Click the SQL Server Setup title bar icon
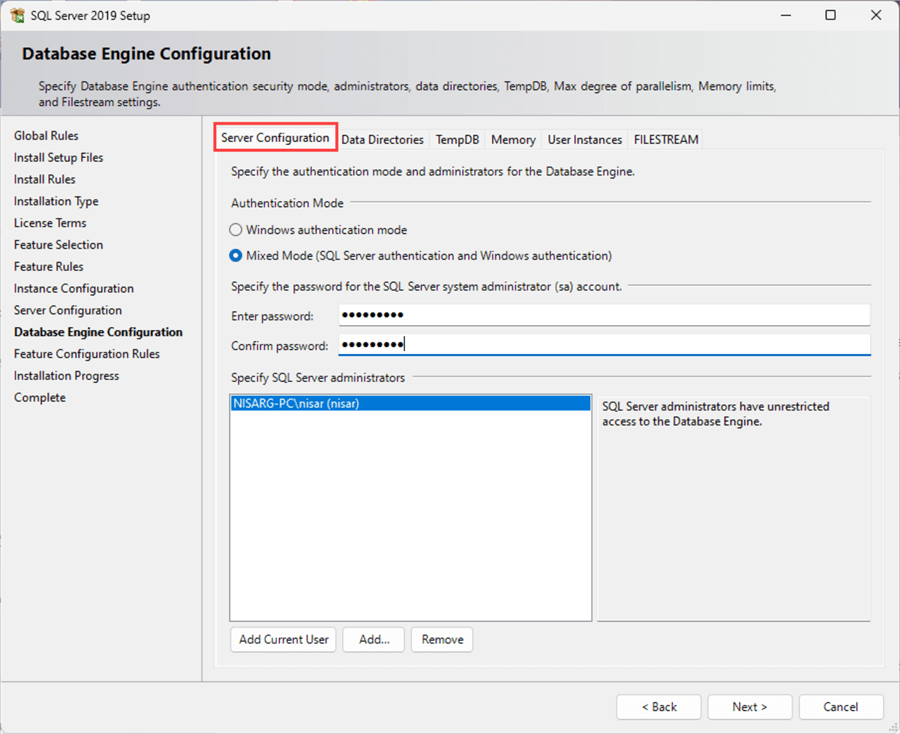The image size is (900, 734). coord(17,15)
